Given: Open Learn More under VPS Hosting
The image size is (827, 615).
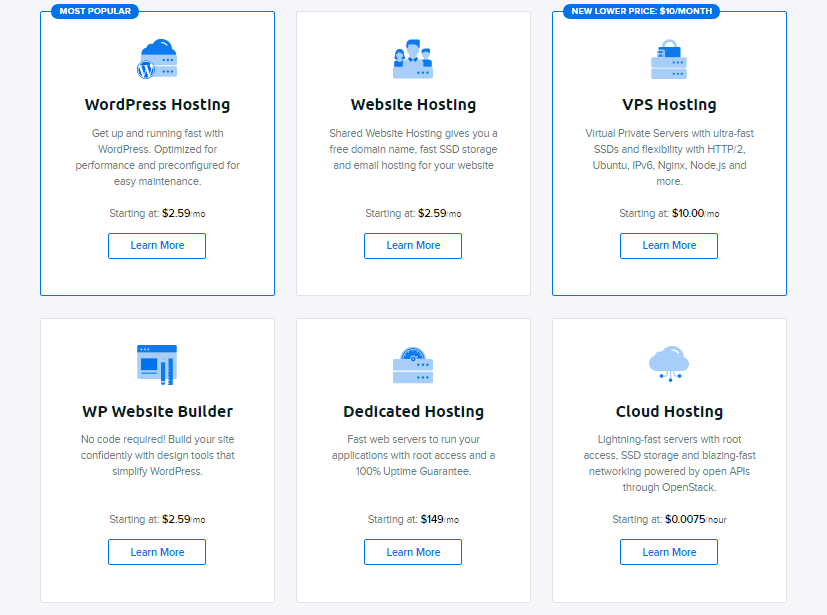Looking at the screenshot, I should [669, 246].
